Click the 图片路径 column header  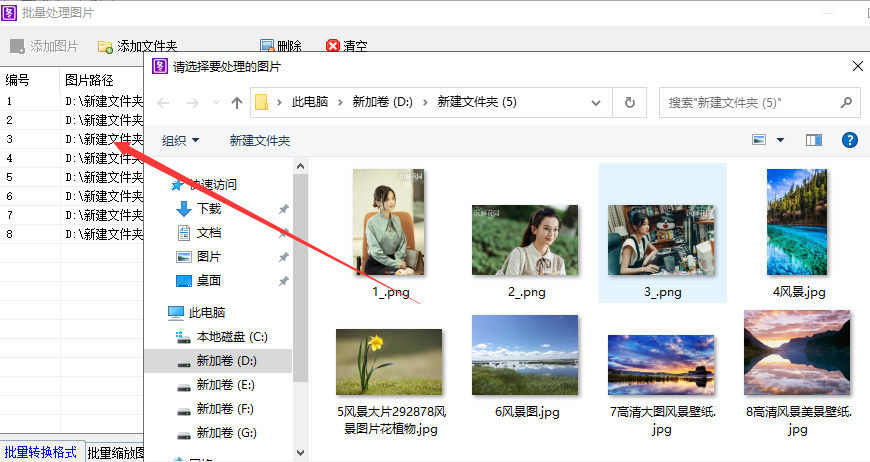point(102,80)
